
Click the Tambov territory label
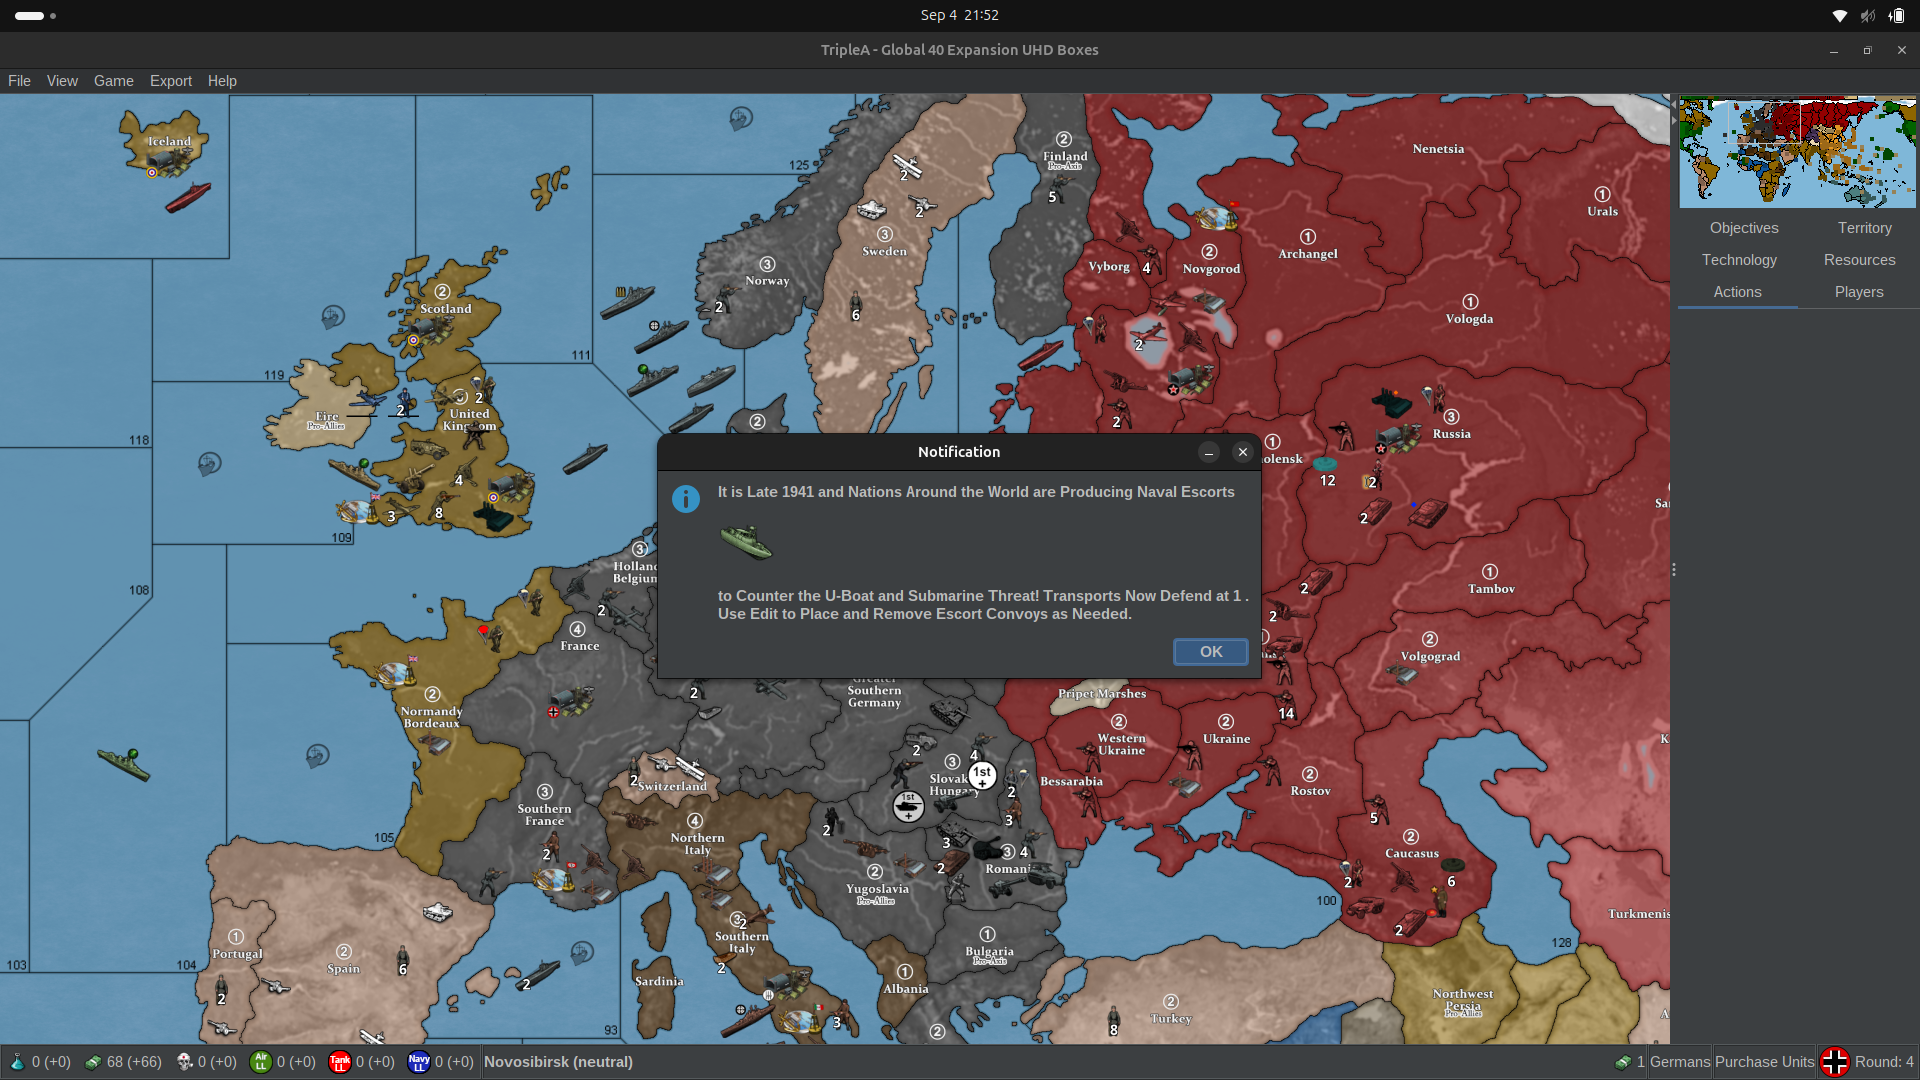click(x=1491, y=589)
